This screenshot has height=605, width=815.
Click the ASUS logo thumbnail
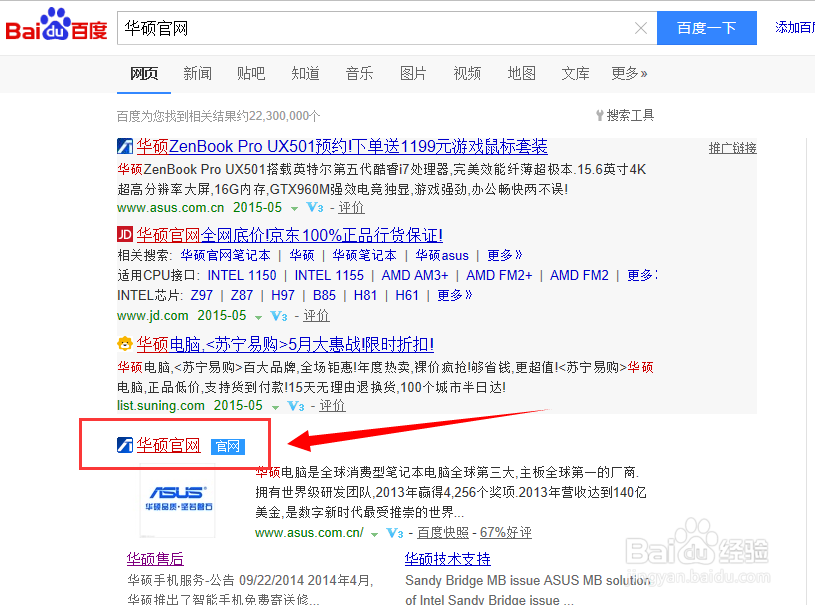tap(178, 500)
